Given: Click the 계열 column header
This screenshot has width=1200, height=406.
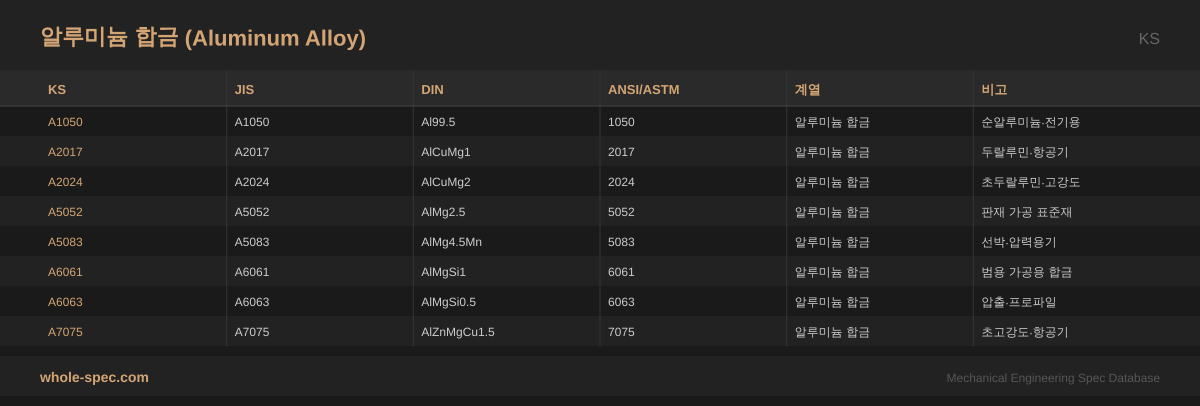Looking at the screenshot, I should pos(807,89).
